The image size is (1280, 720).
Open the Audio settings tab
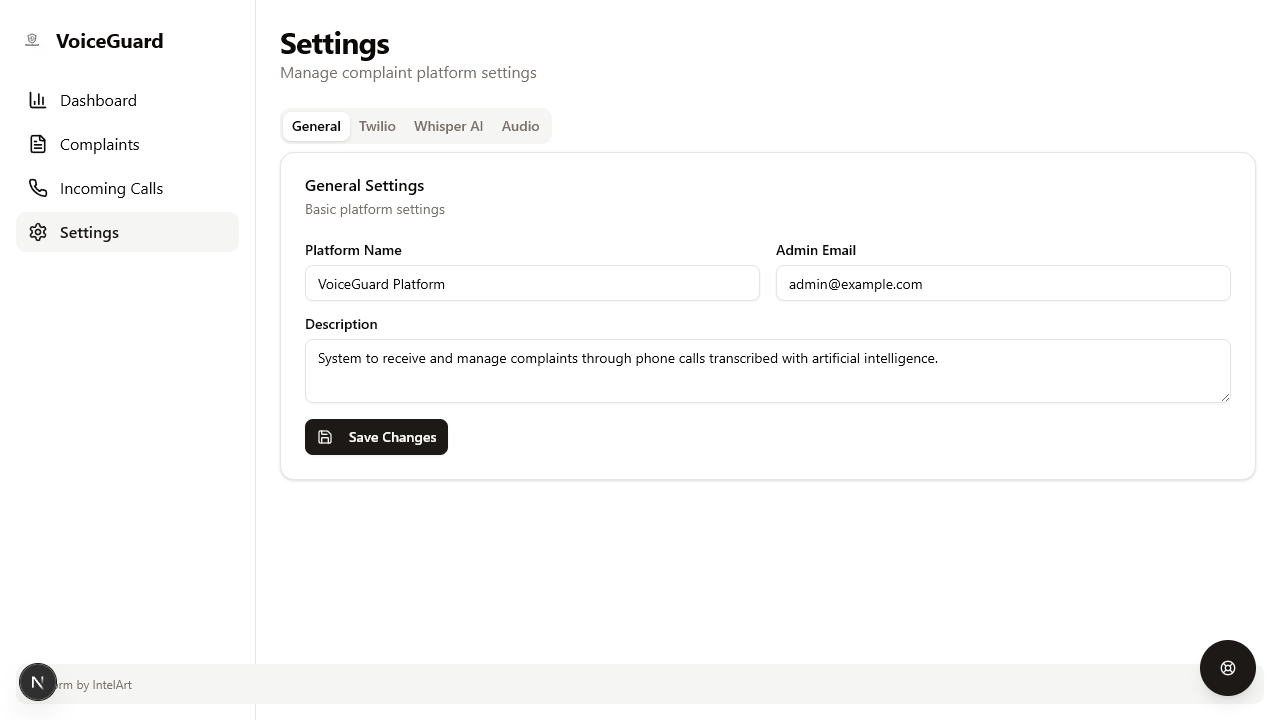click(520, 126)
